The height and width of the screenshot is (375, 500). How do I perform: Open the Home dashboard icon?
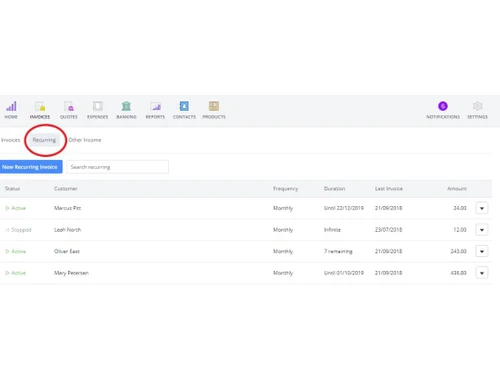[x=11, y=106]
